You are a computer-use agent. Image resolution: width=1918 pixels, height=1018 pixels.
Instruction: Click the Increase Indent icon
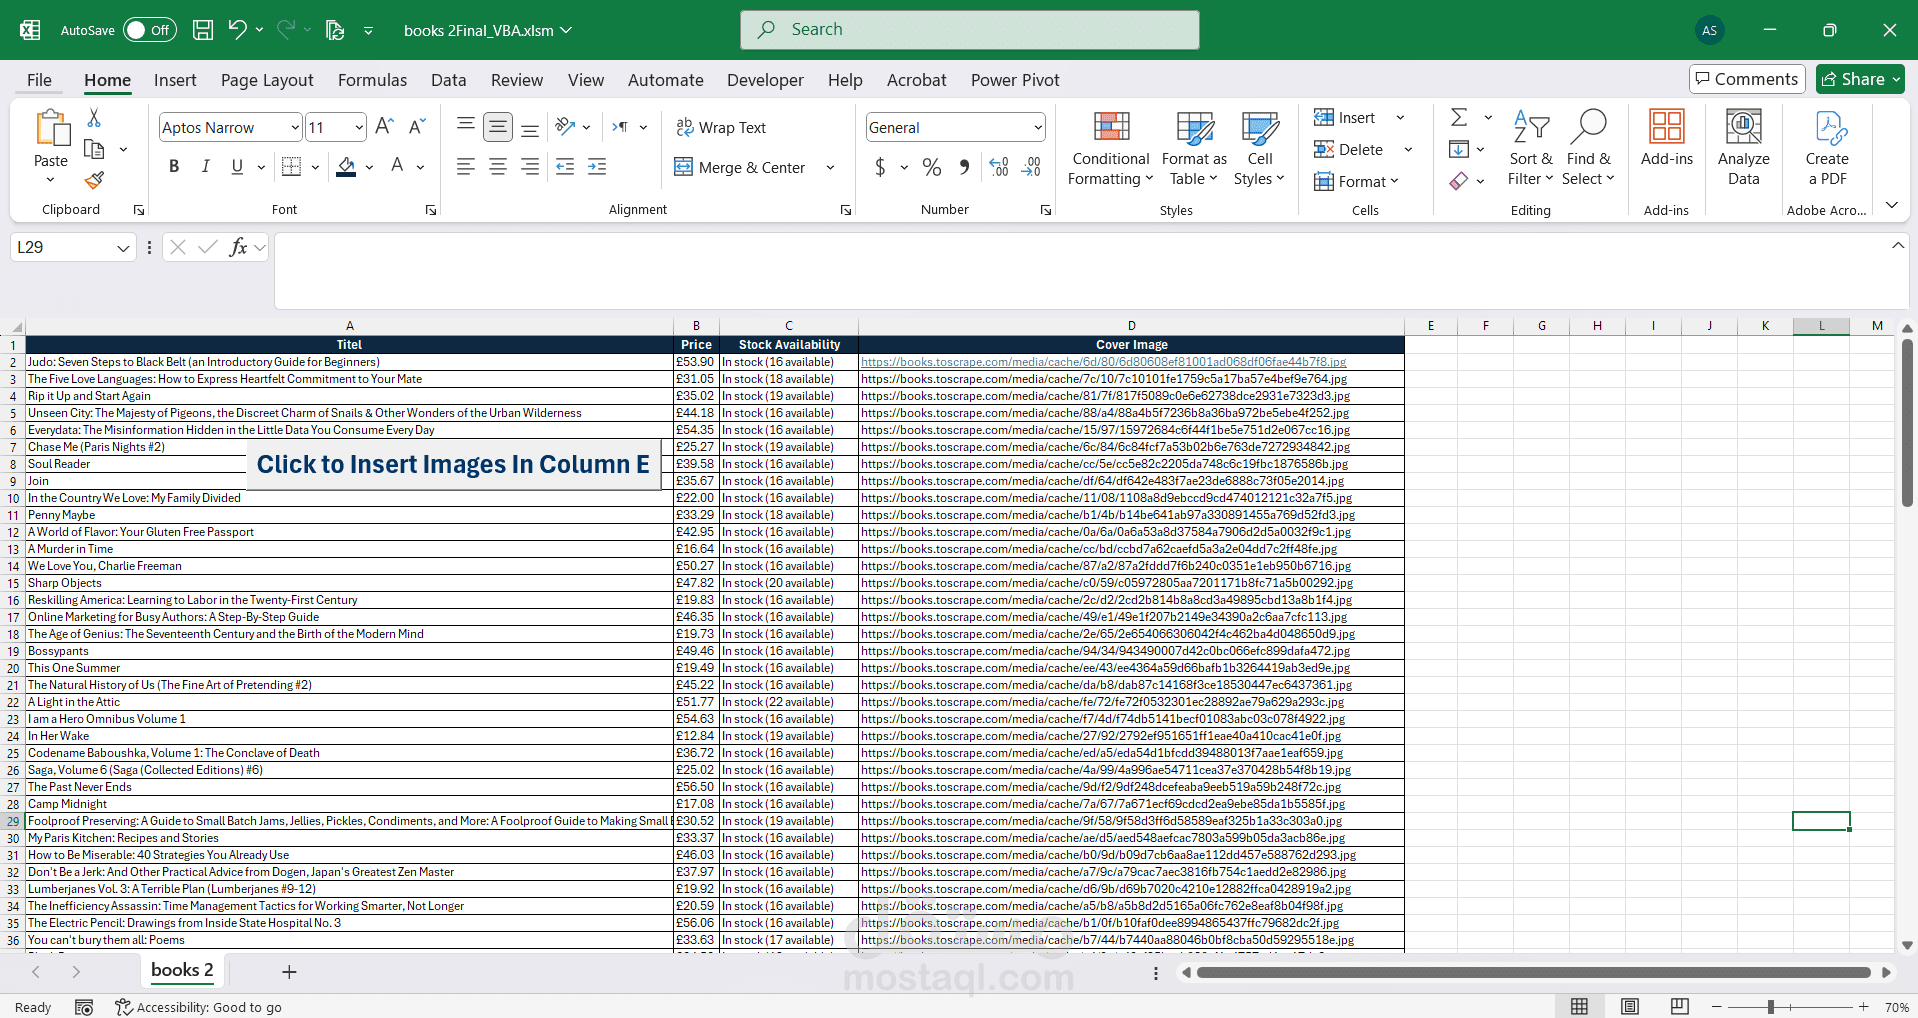(x=597, y=167)
